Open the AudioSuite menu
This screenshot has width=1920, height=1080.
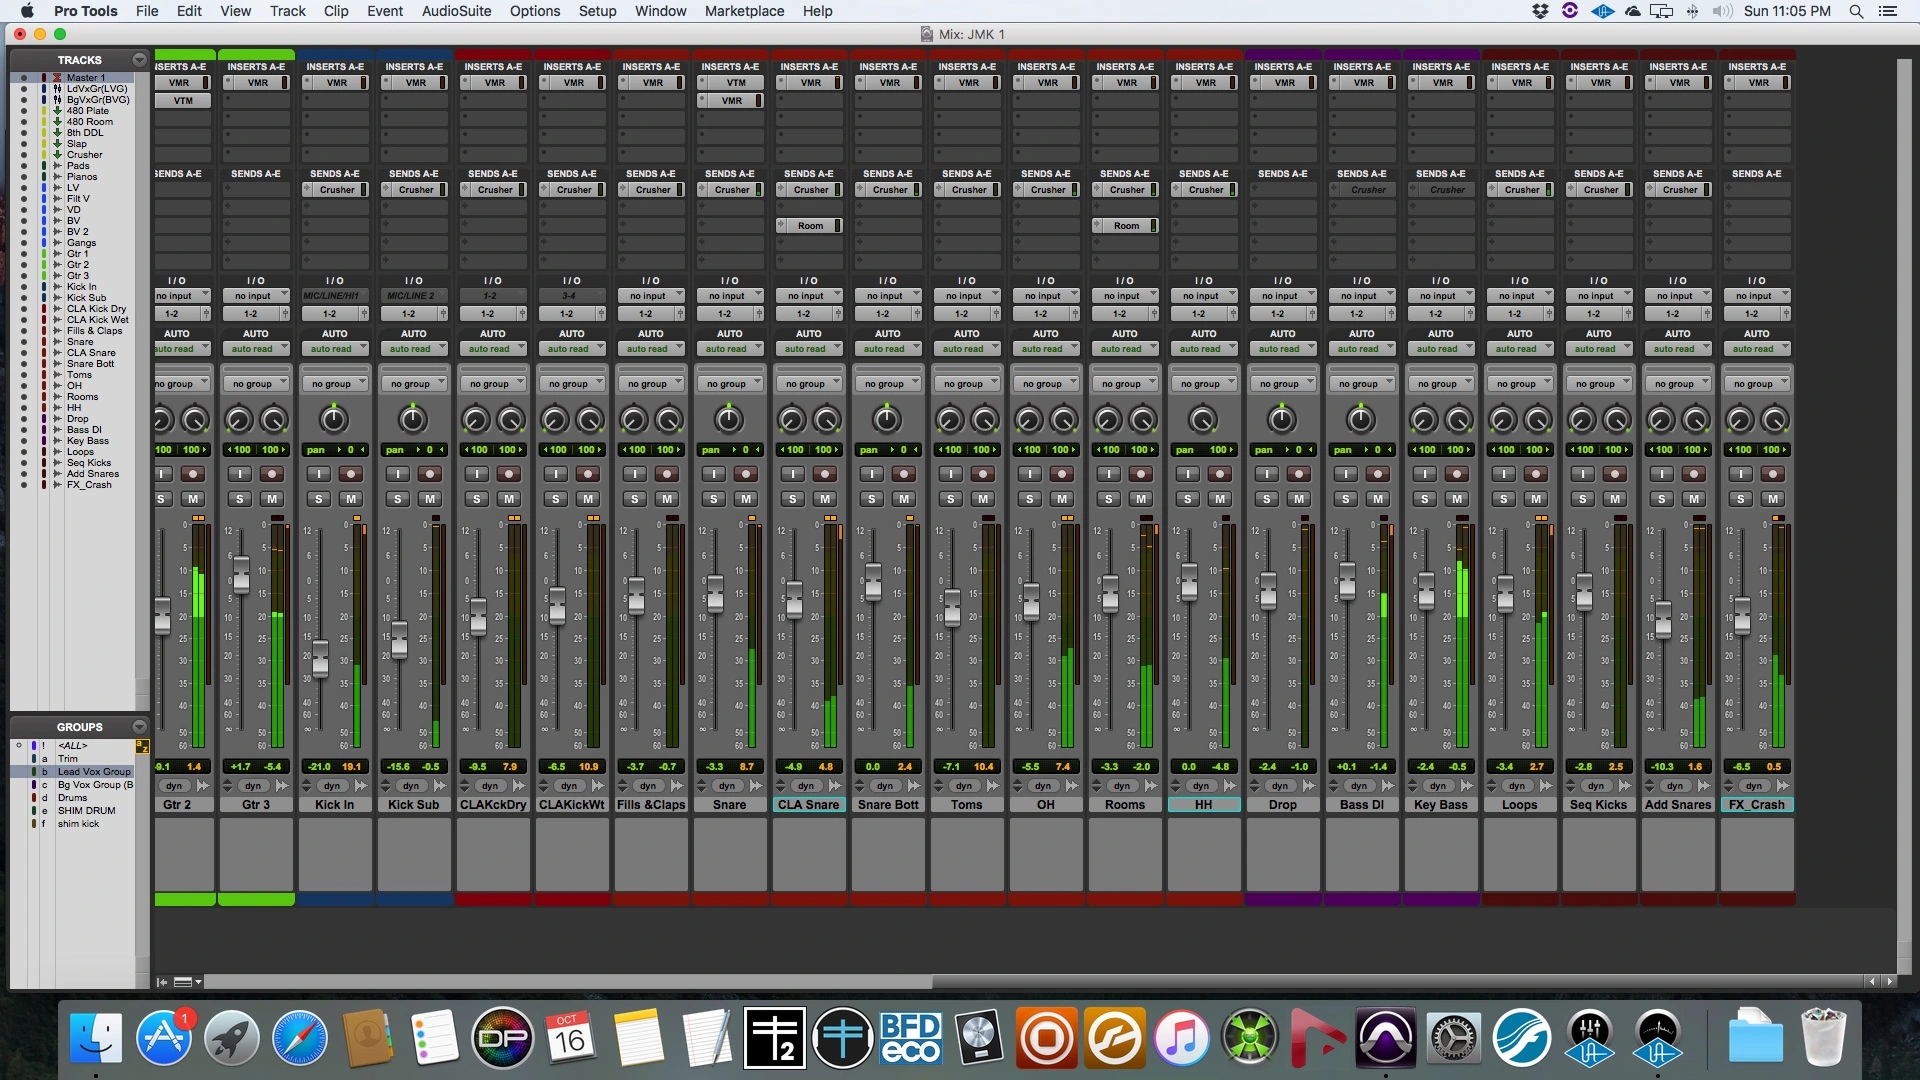pyautogui.click(x=456, y=11)
